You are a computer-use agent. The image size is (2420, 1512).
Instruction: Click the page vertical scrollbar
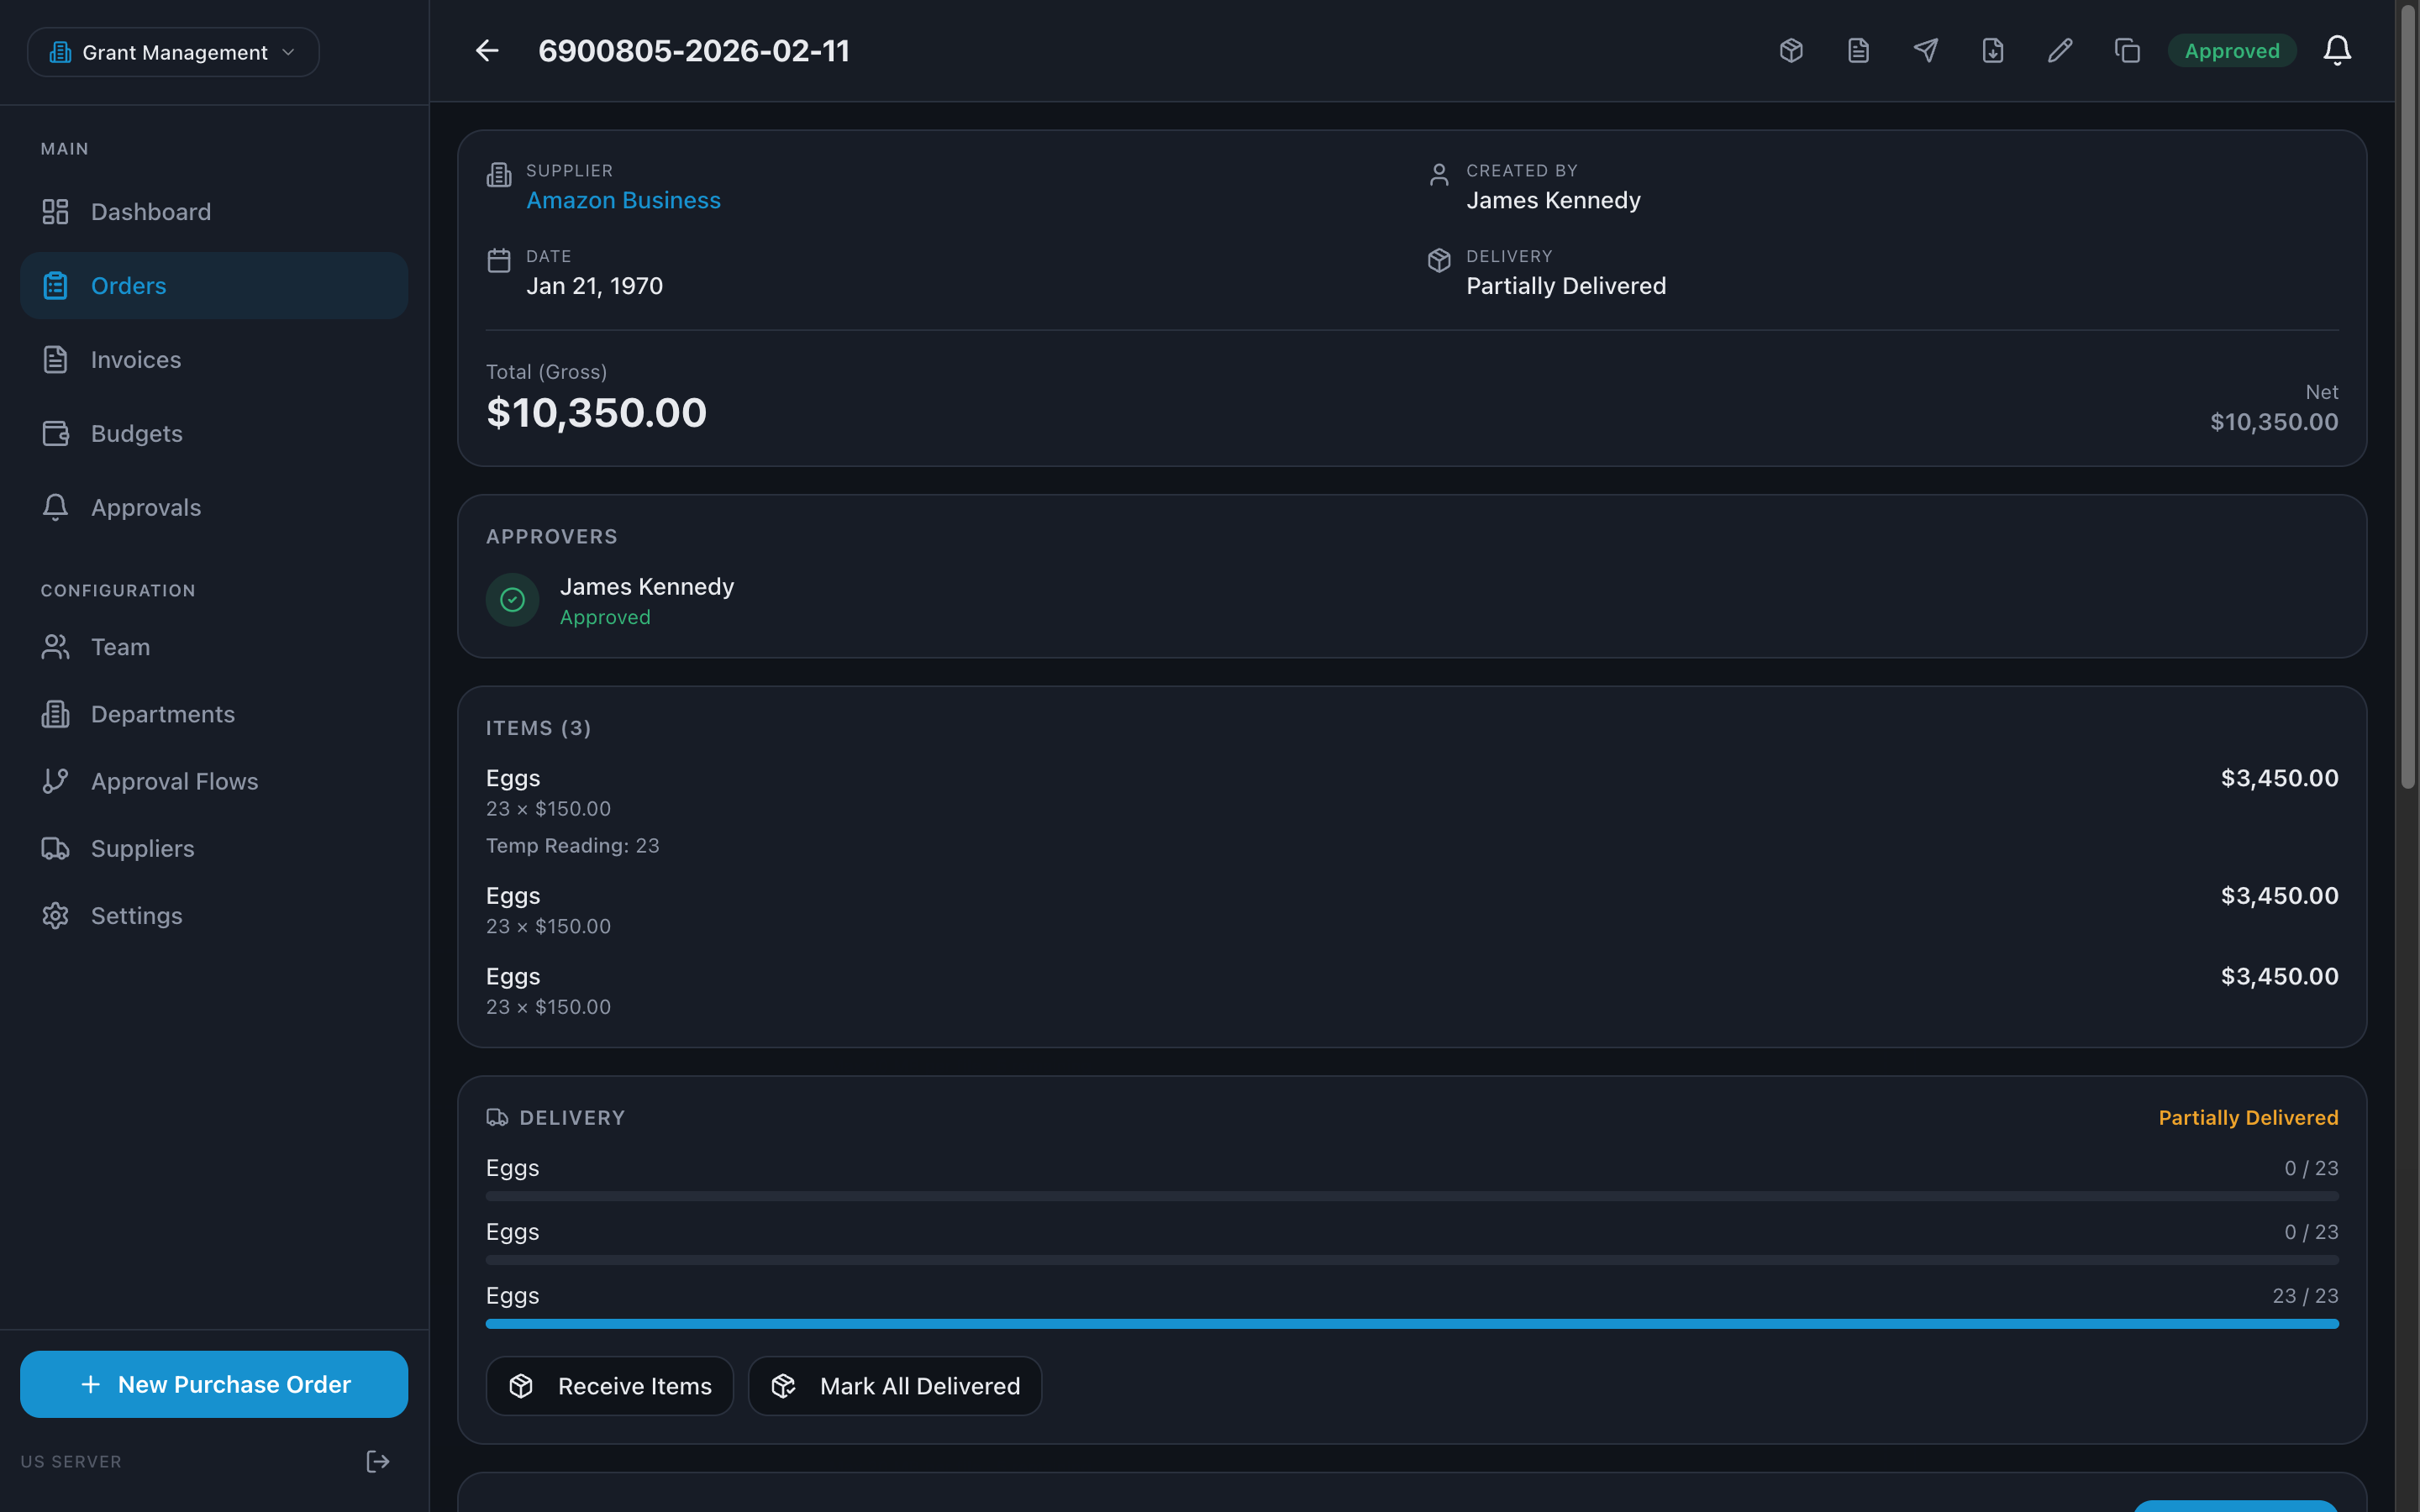[2408, 397]
